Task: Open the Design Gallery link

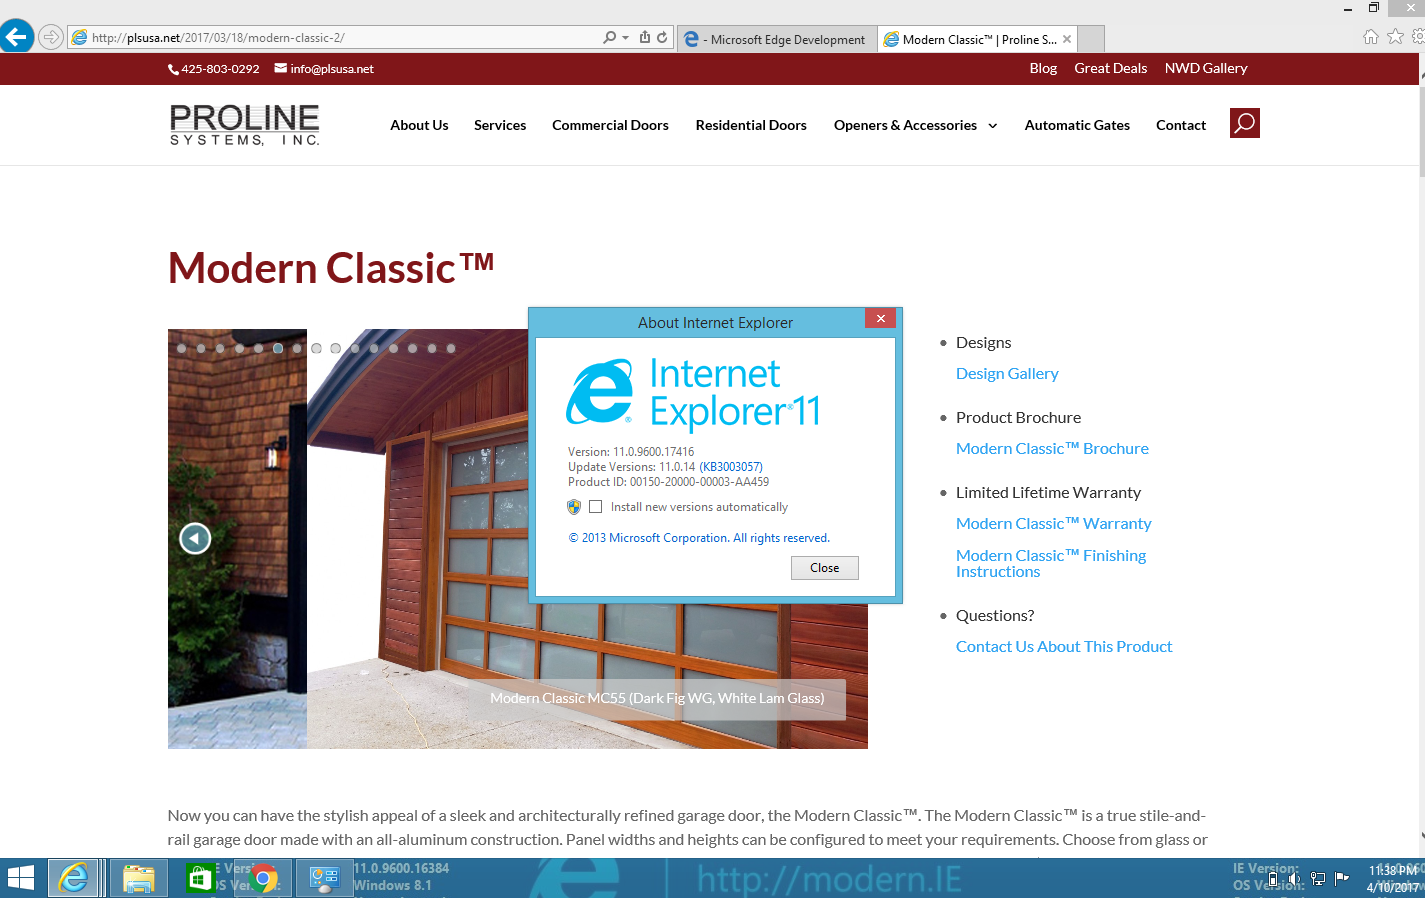Action: (x=1007, y=373)
